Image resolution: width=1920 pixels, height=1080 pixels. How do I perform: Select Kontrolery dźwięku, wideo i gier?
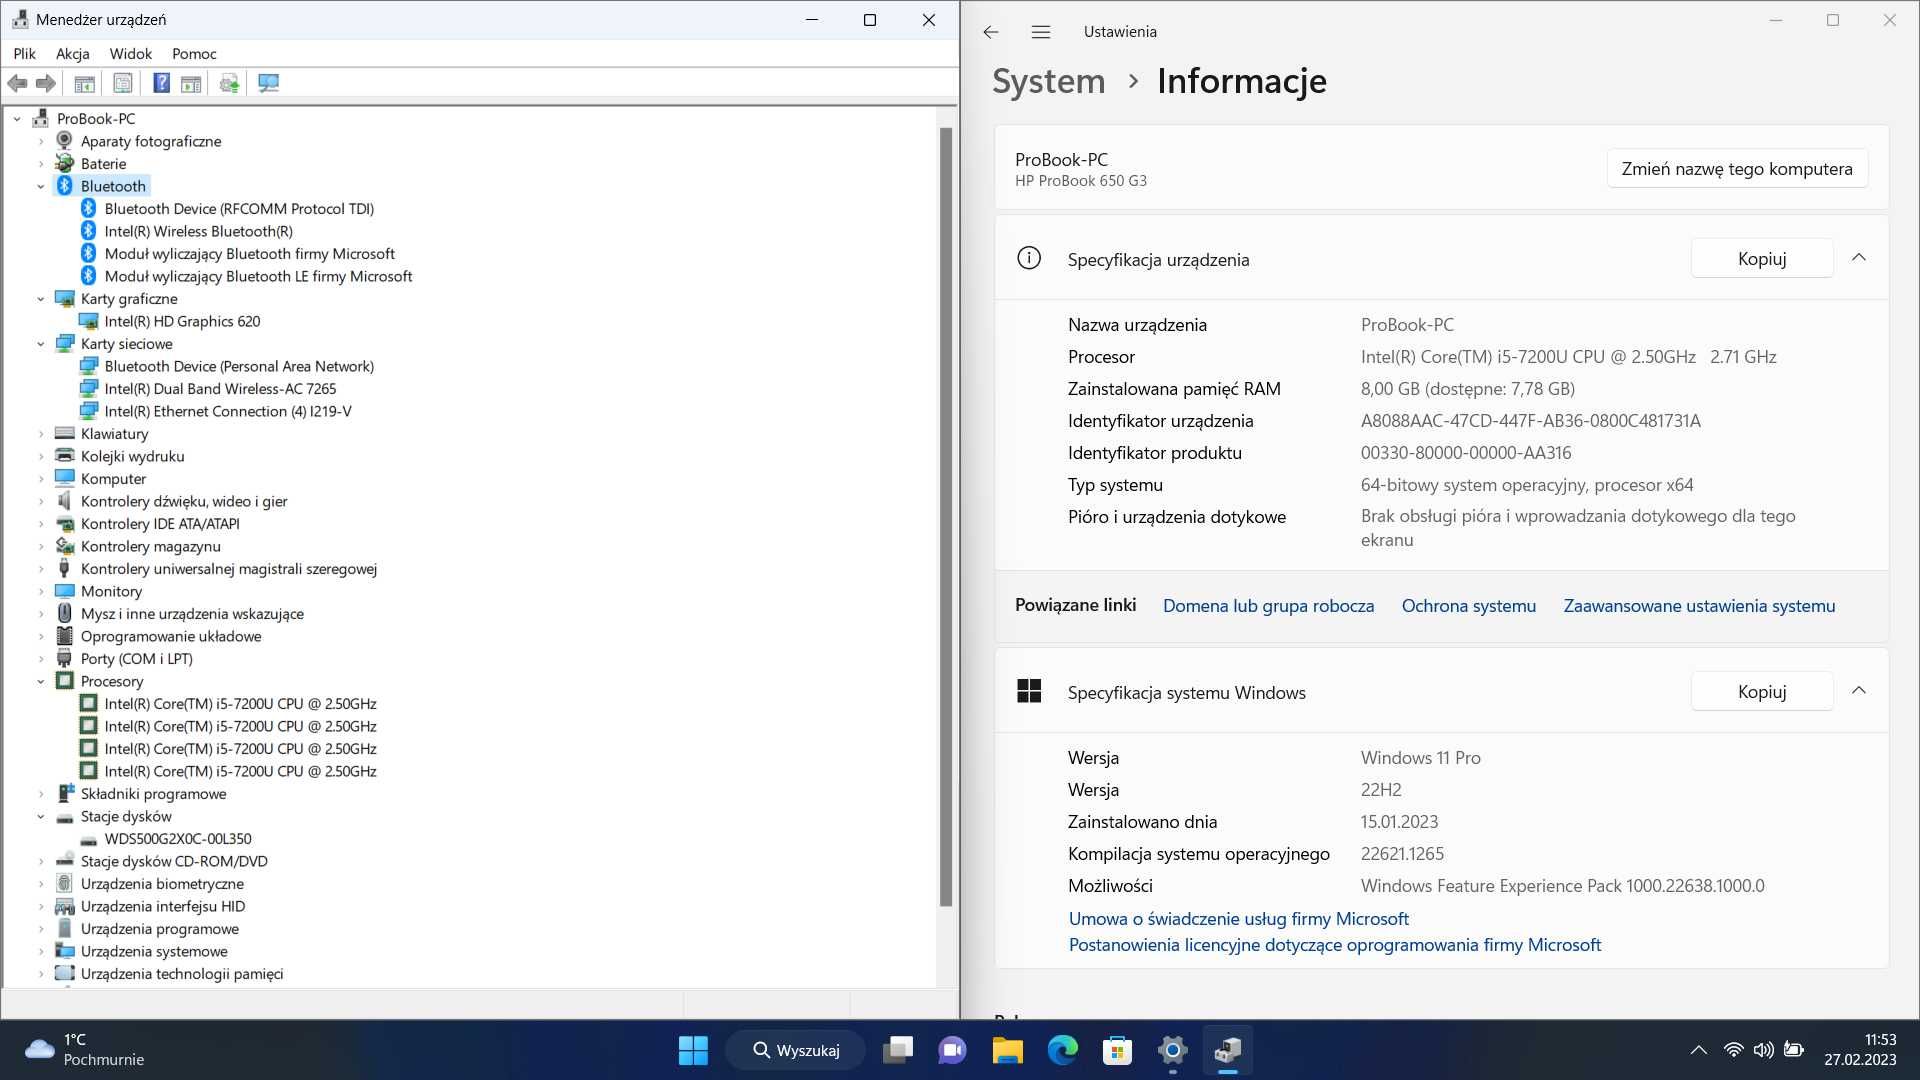point(184,501)
